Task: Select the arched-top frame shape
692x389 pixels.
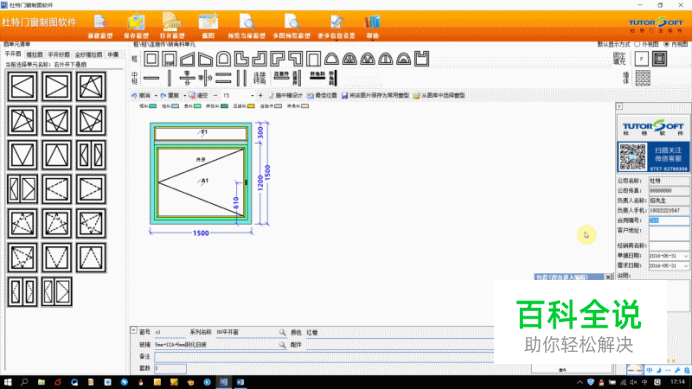Action: (x=223, y=59)
